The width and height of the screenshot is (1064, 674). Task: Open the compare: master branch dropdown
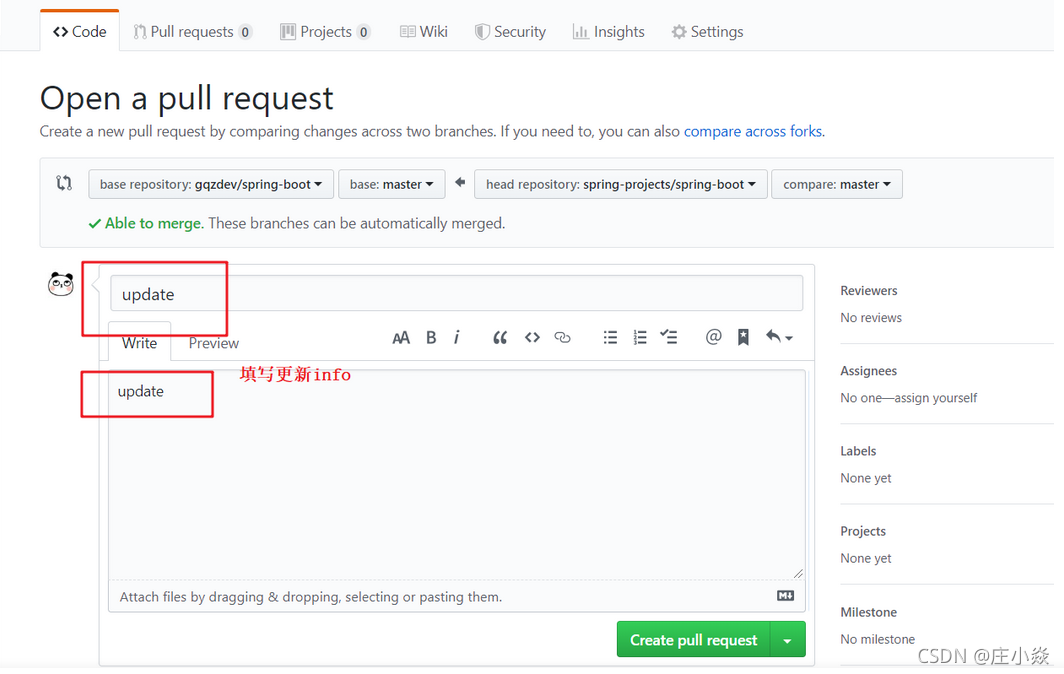tap(837, 184)
